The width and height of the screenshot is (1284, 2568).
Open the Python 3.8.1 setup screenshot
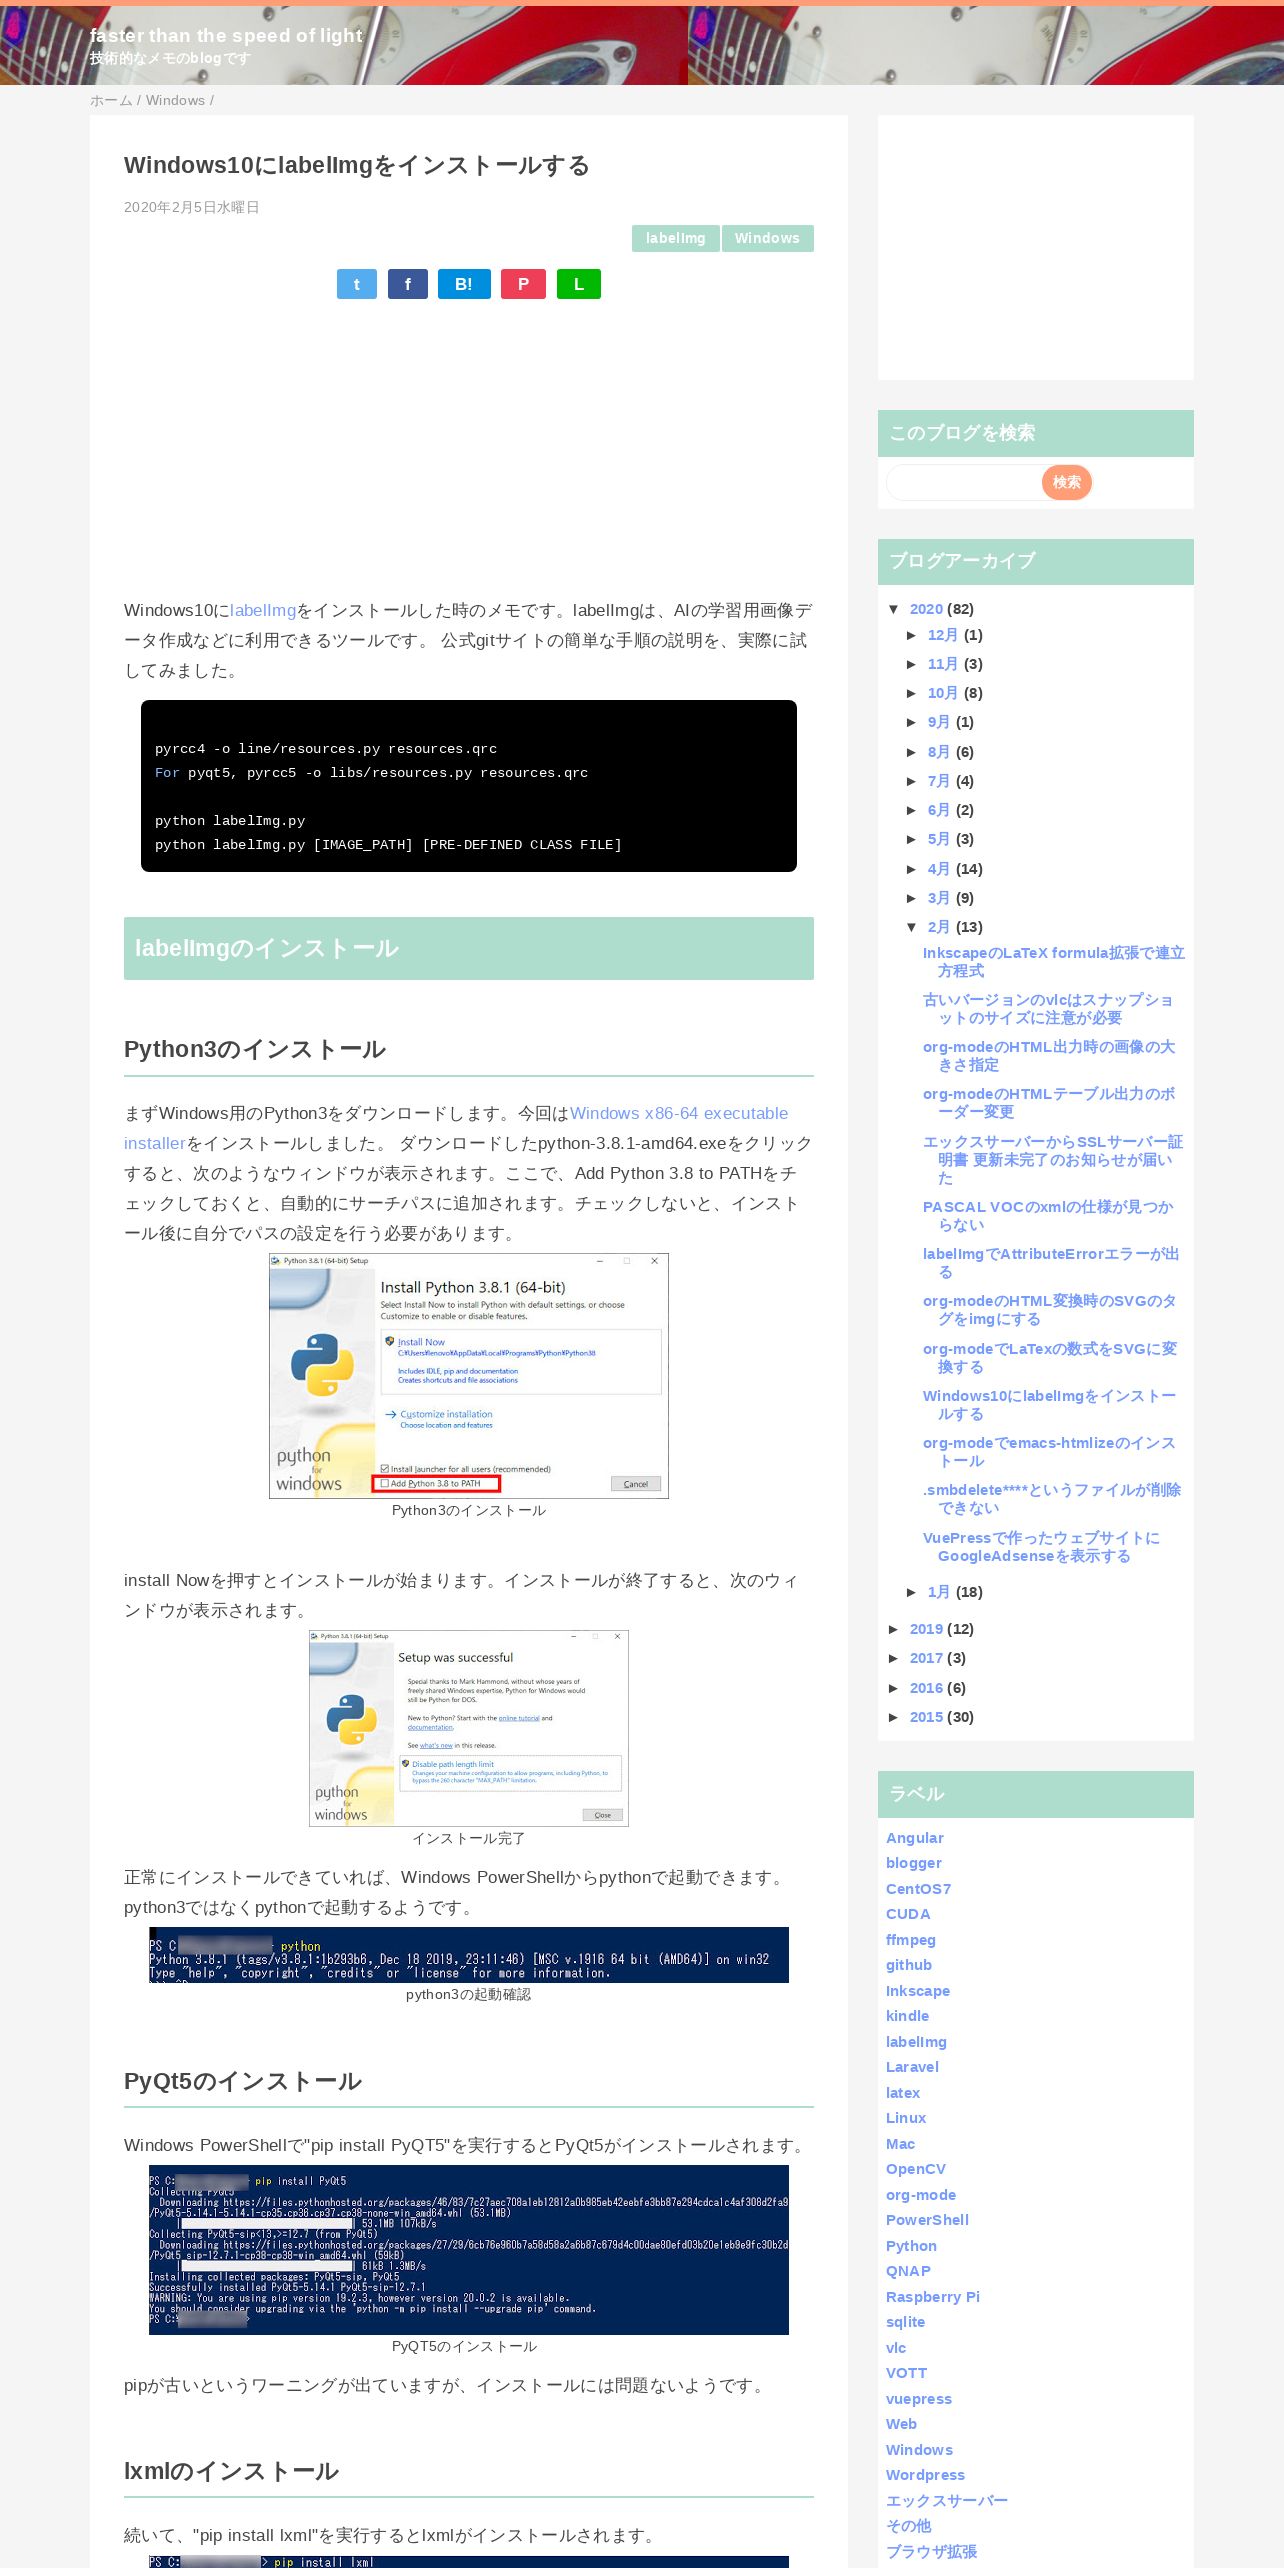[469, 1376]
